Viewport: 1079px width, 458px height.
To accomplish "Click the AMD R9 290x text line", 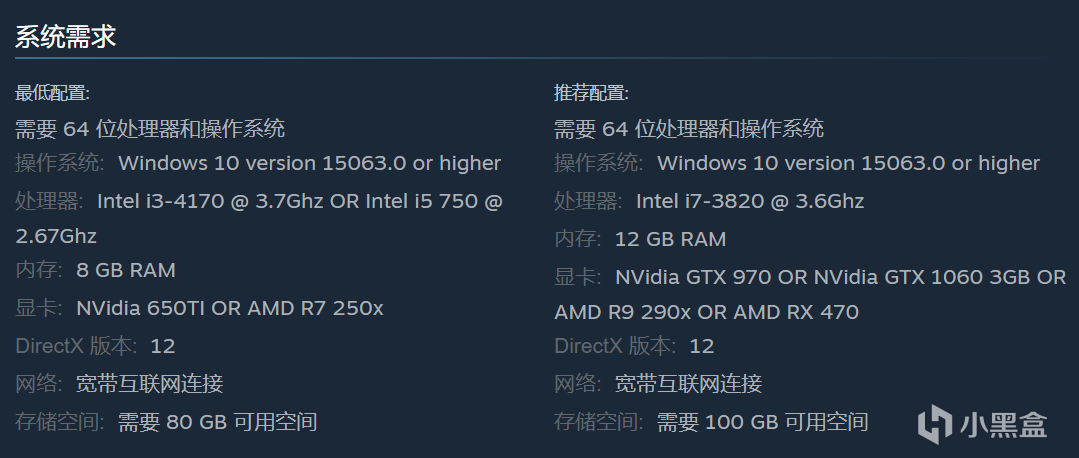I will (706, 312).
